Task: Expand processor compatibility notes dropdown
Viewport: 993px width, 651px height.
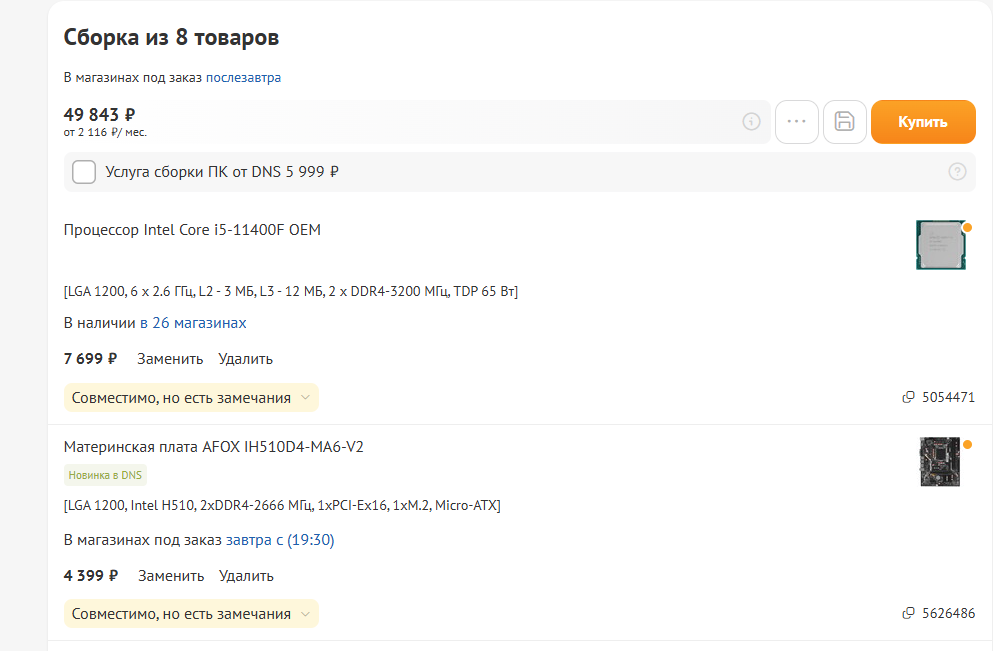Action: point(190,398)
